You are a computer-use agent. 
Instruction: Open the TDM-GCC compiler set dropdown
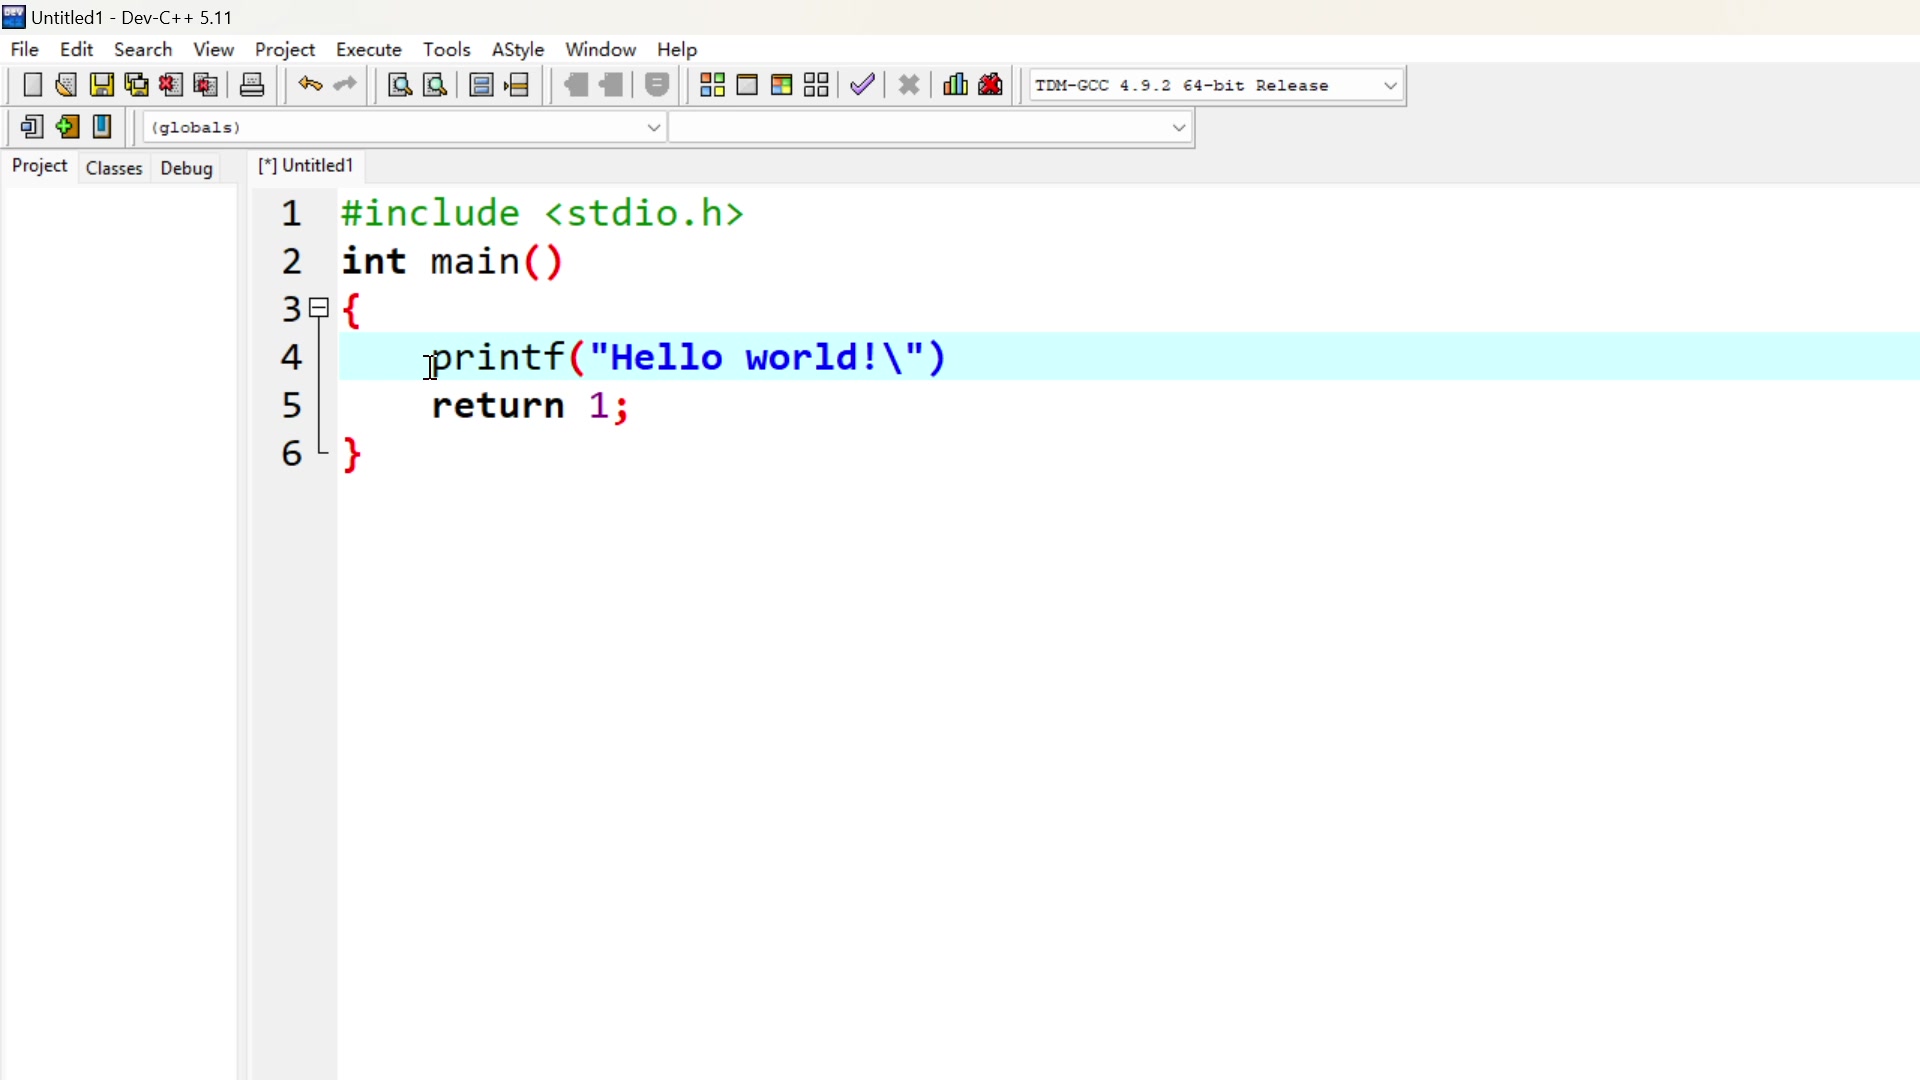[1390, 86]
